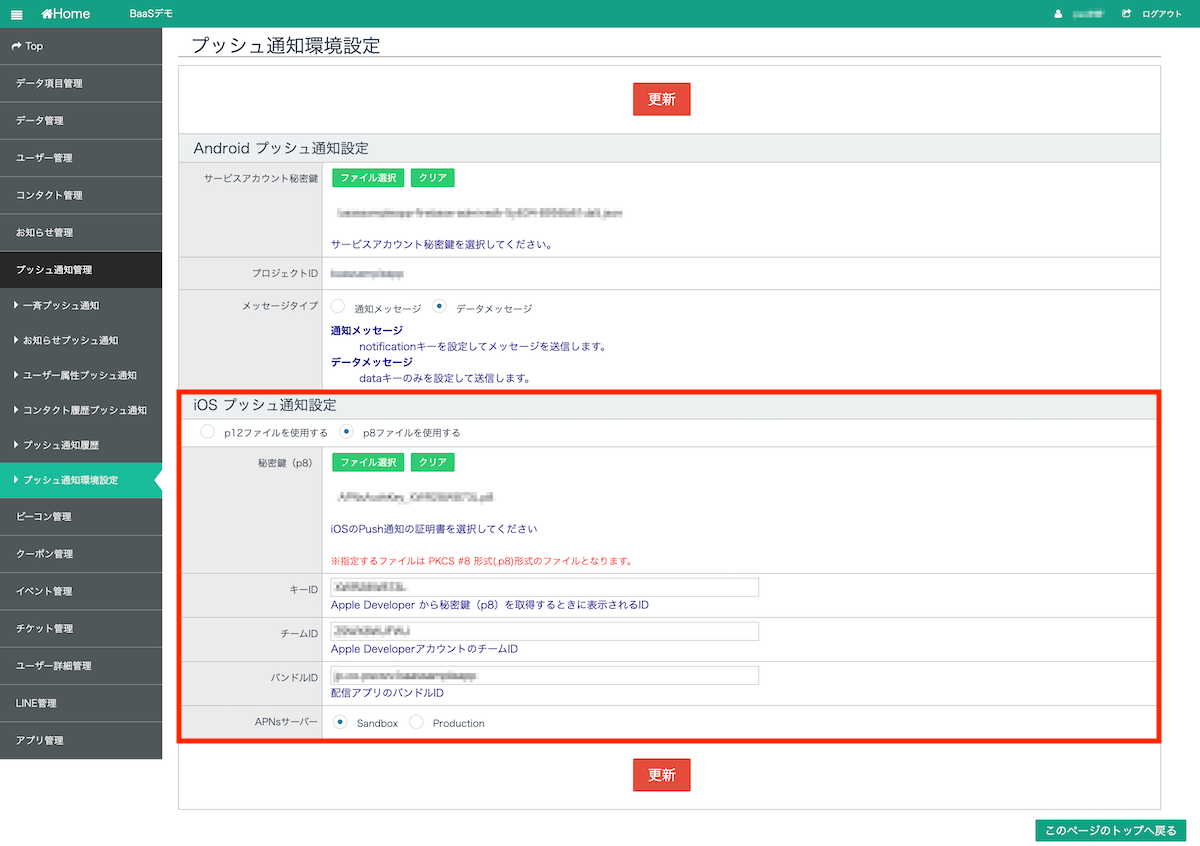Click the 配信アプリのバンドルID hint text

click(387, 693)
